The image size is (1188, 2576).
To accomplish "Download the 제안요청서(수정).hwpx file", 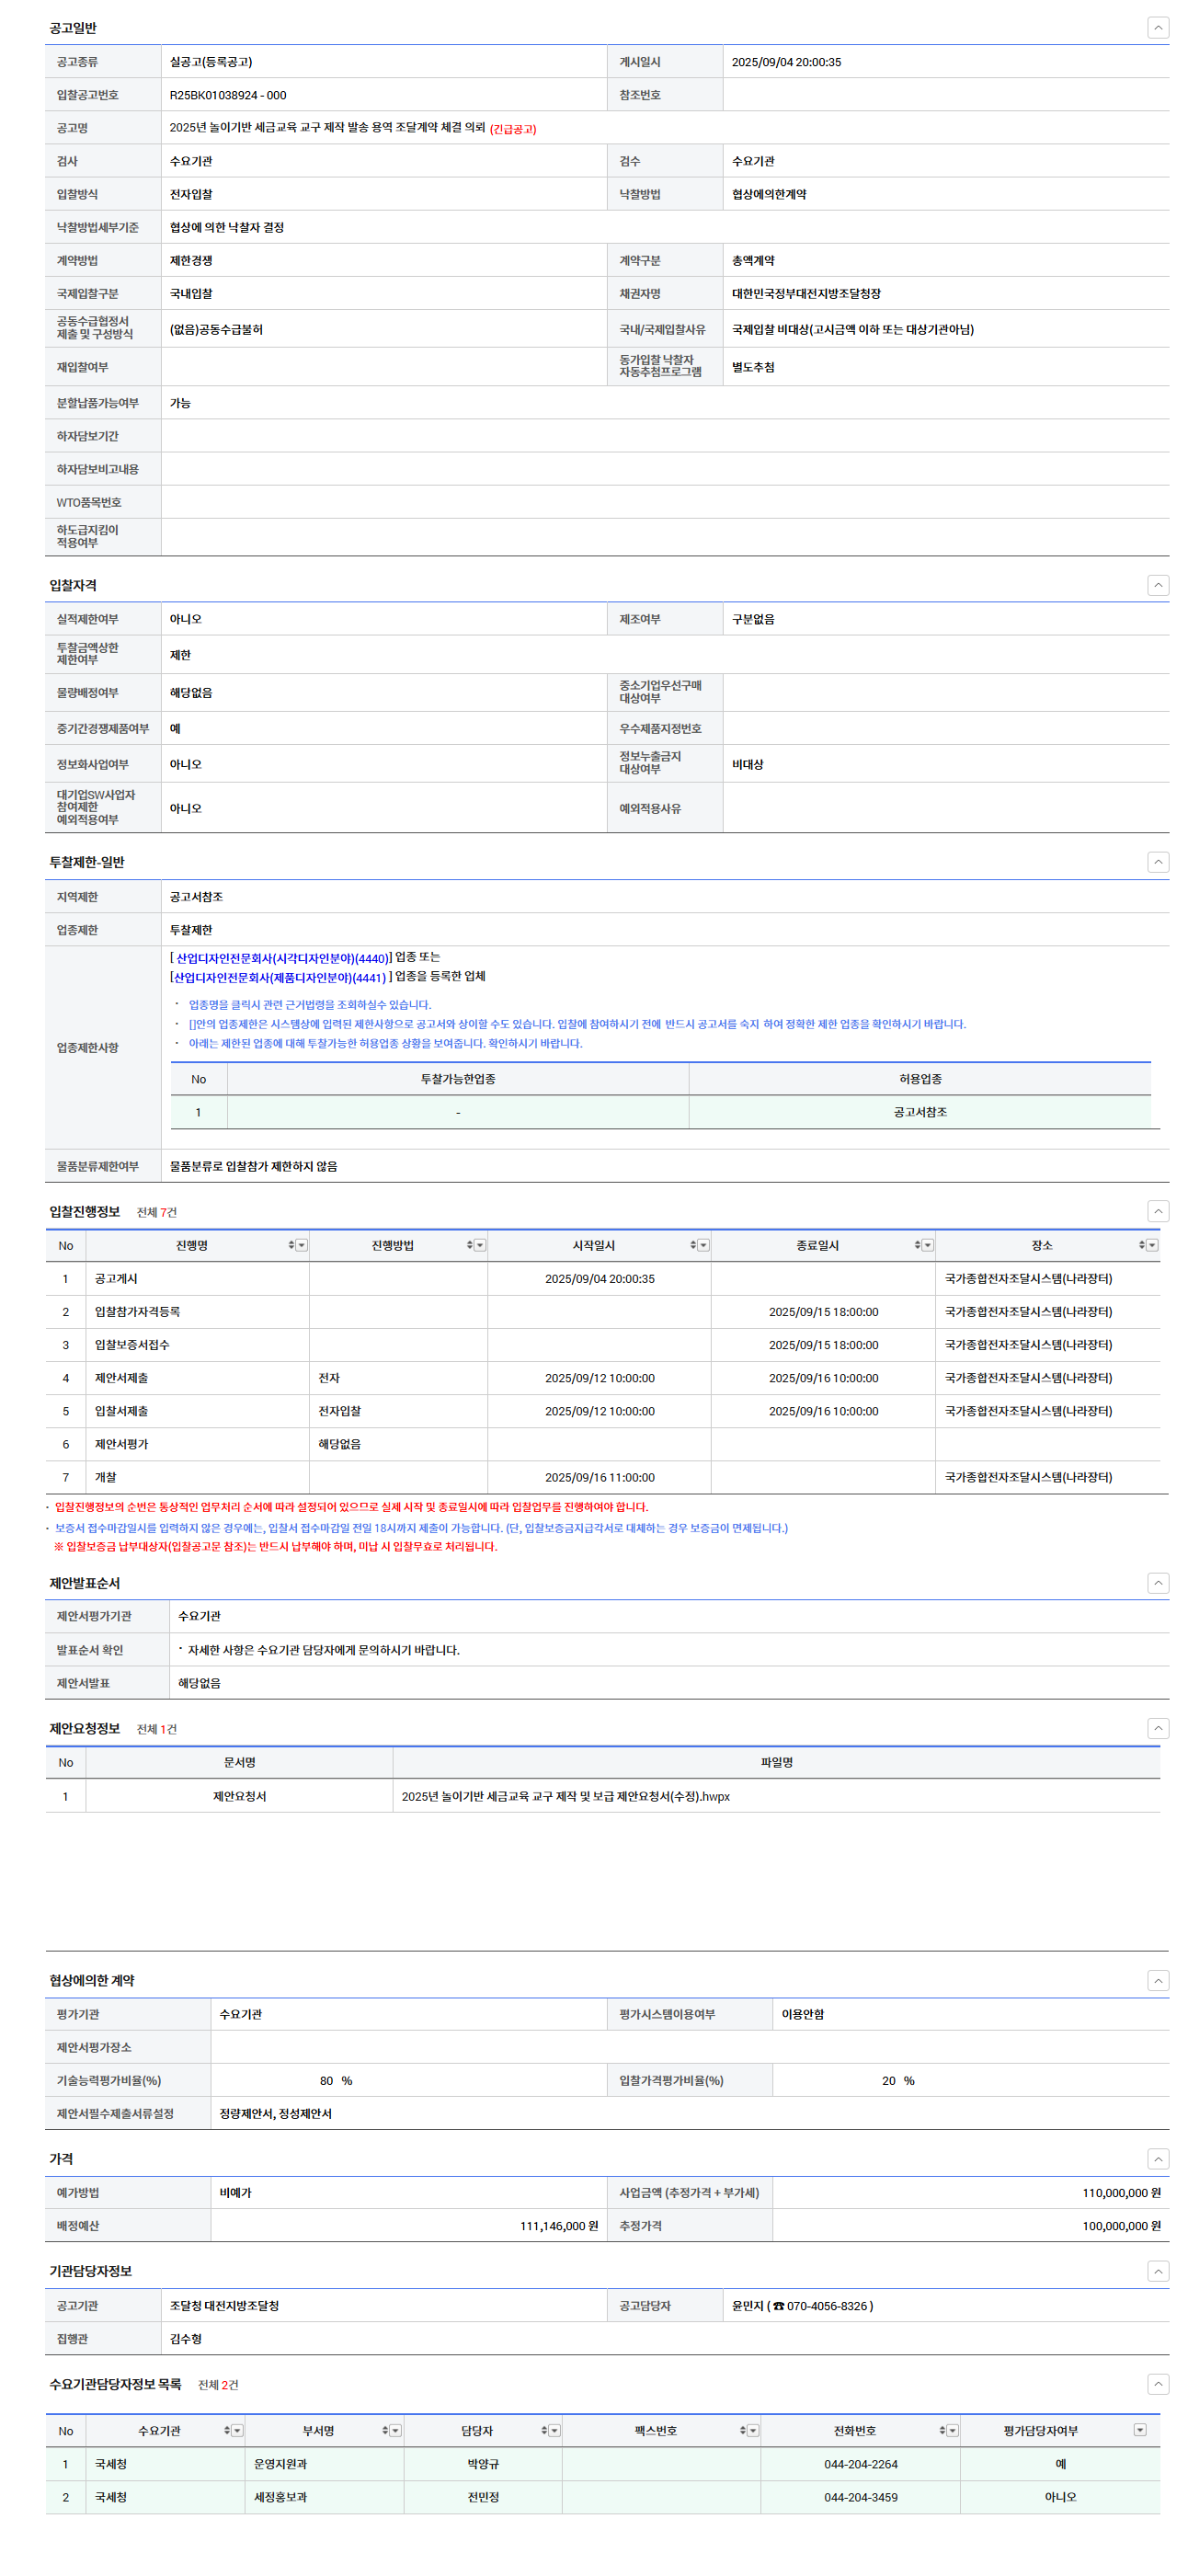I will point(565,1796).
